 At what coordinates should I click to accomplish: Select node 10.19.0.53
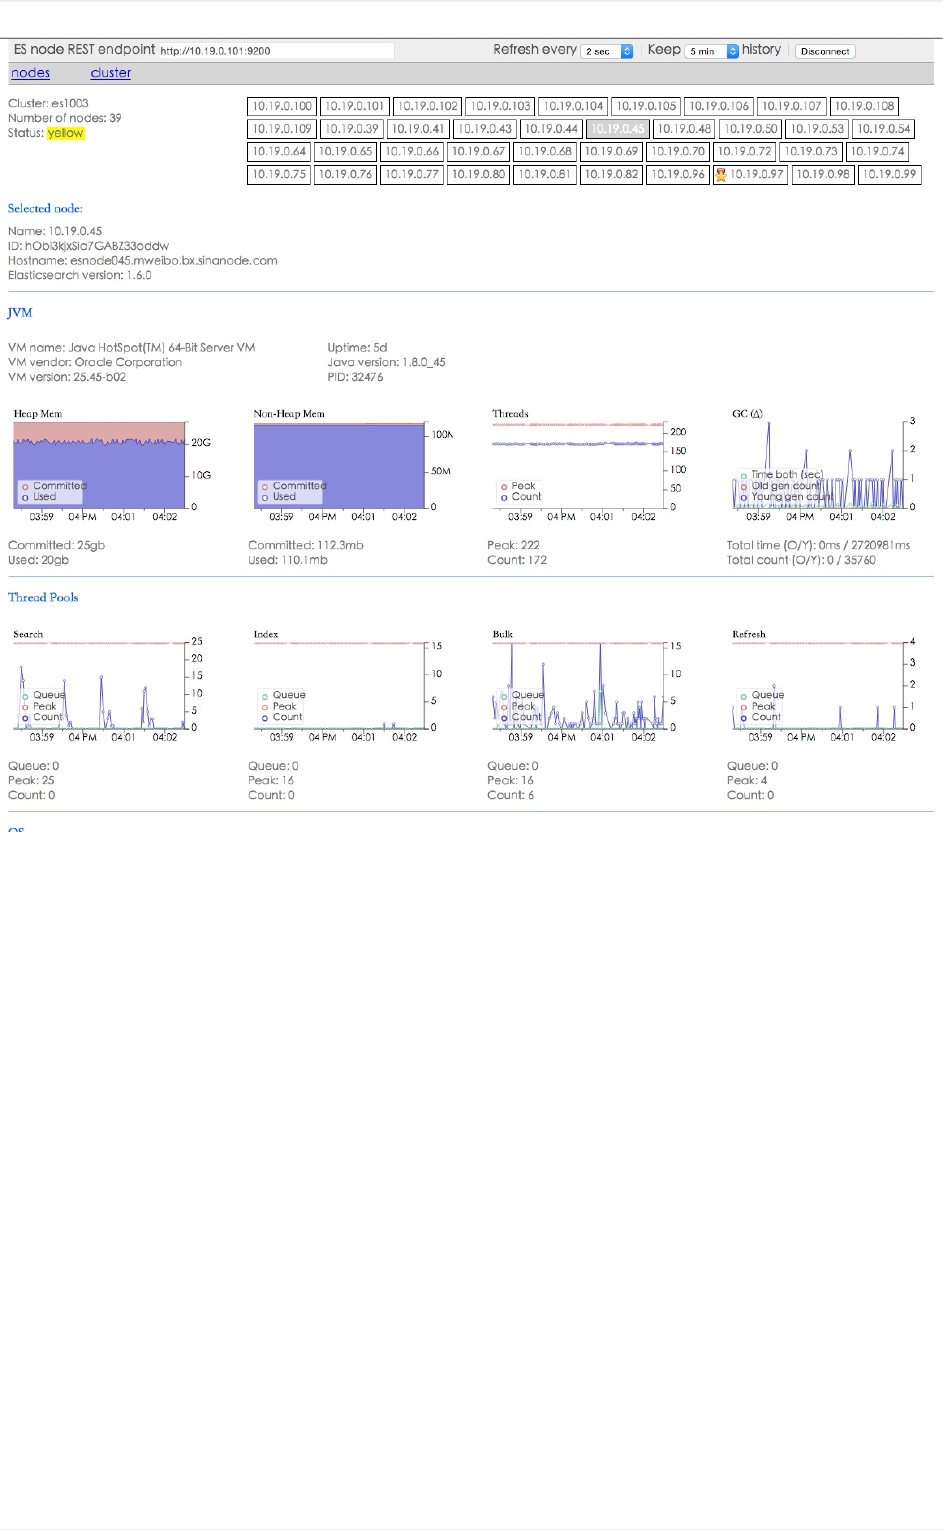[817, 129]
